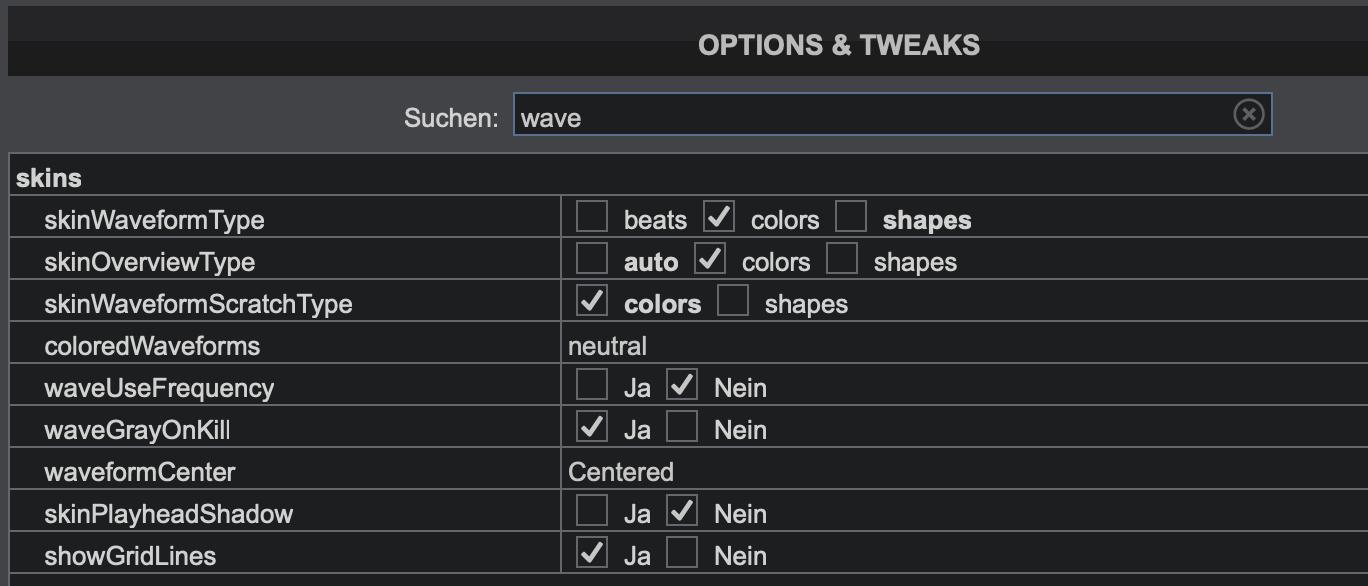Clear the search field with X icon
Screen dimensions: 1368x586
pos(1249,115)
